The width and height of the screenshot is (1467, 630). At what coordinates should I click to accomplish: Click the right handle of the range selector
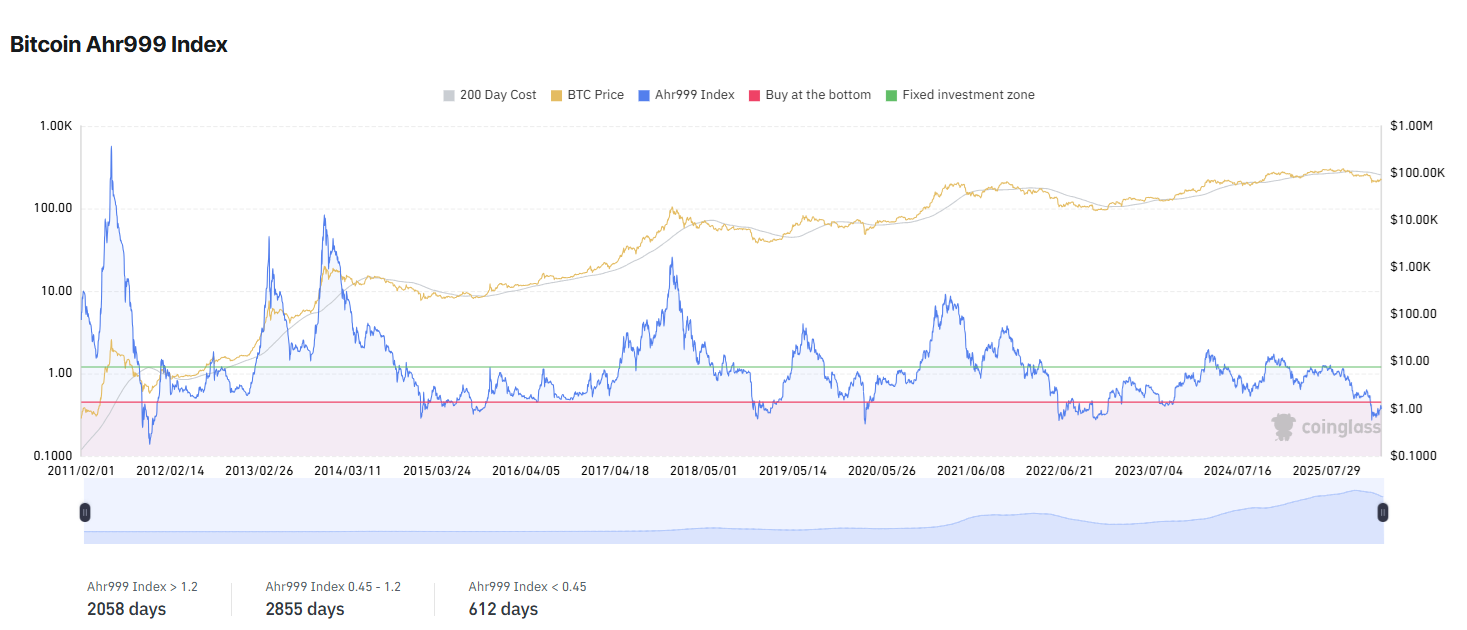pyautogui.click(x=1383, y=511)
